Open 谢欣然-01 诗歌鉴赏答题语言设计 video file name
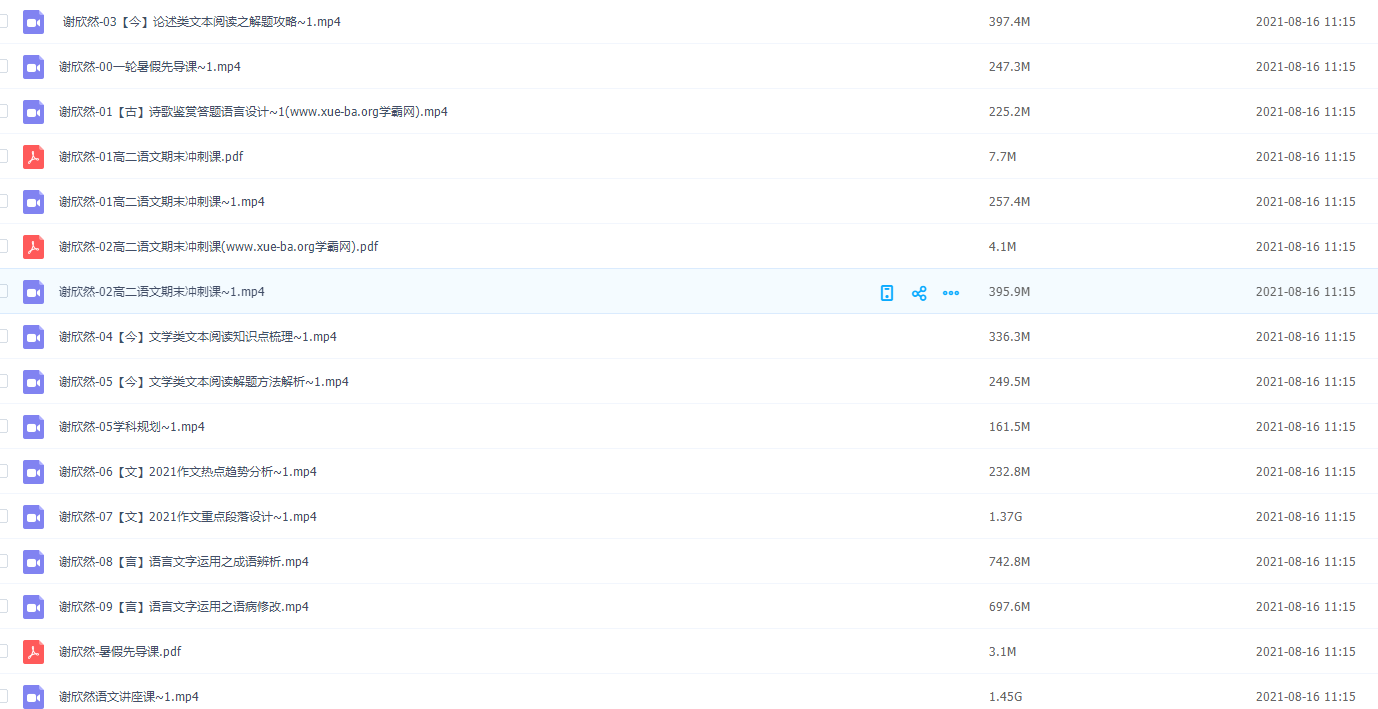The height and width of the screenshot is (709, 1378). coord(253,112)
